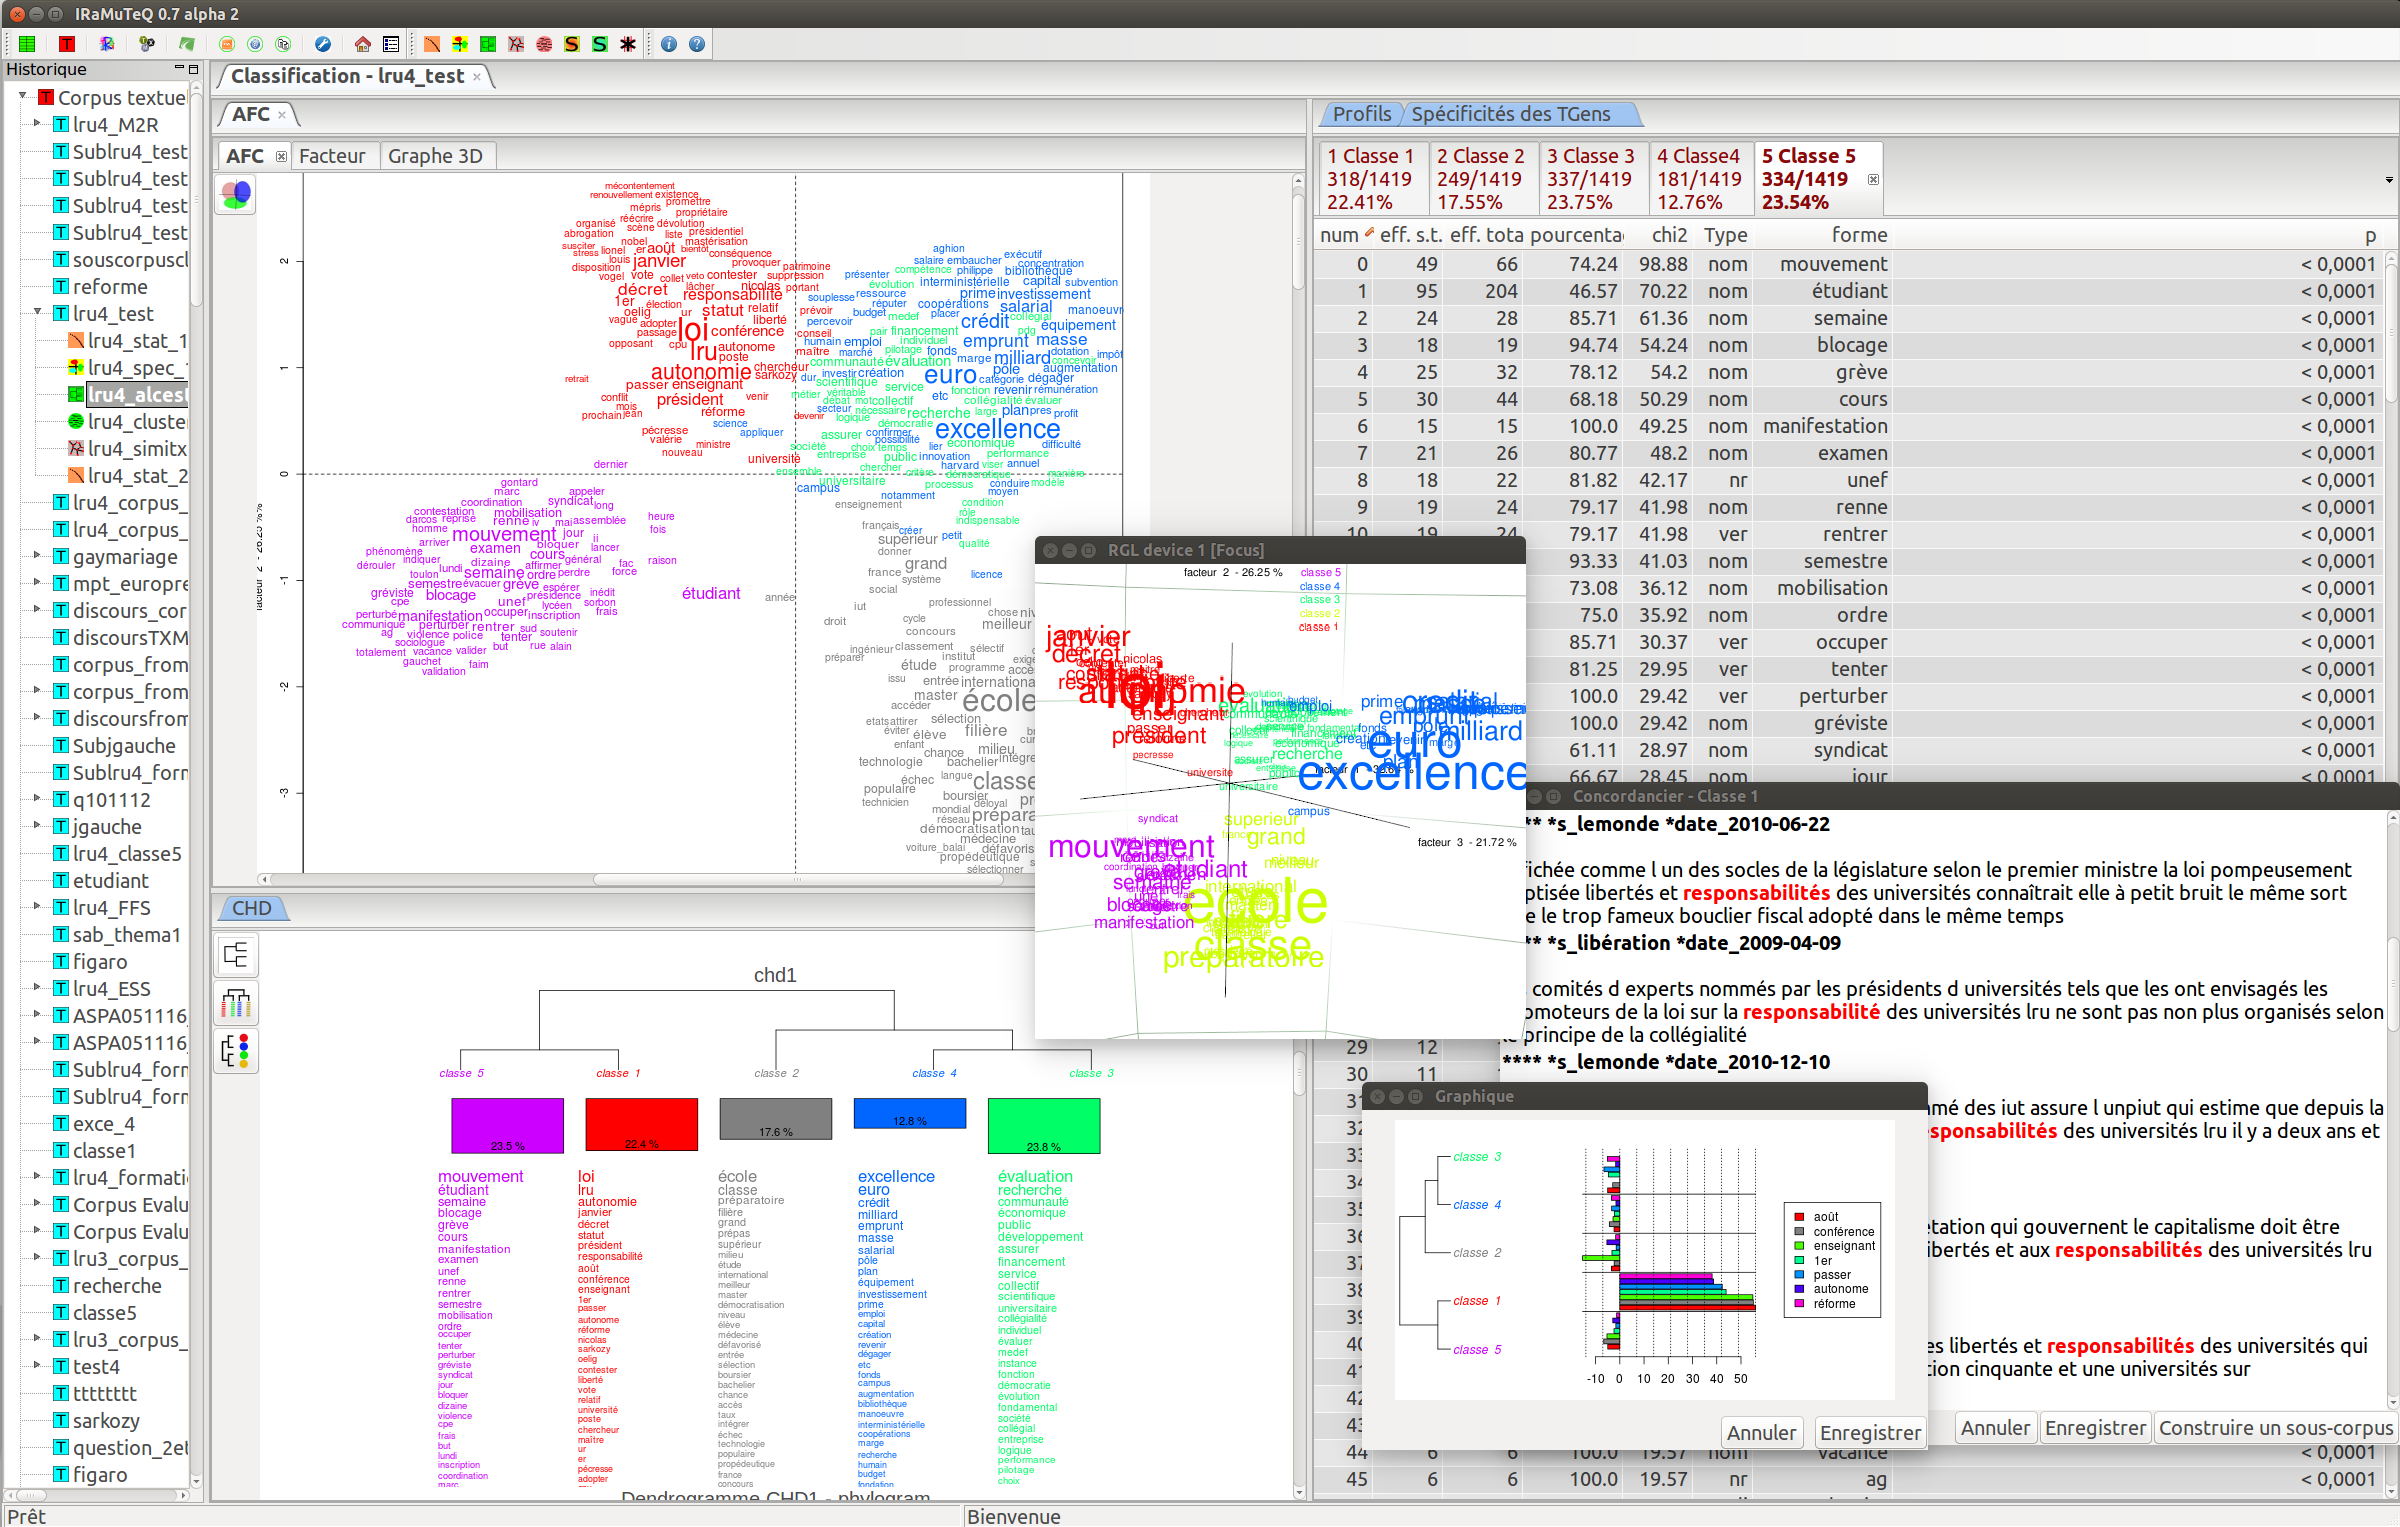Viewport: 2400px width, 1527px height.
Task: Click the home icon in toolbar
Action: (362, 44)
